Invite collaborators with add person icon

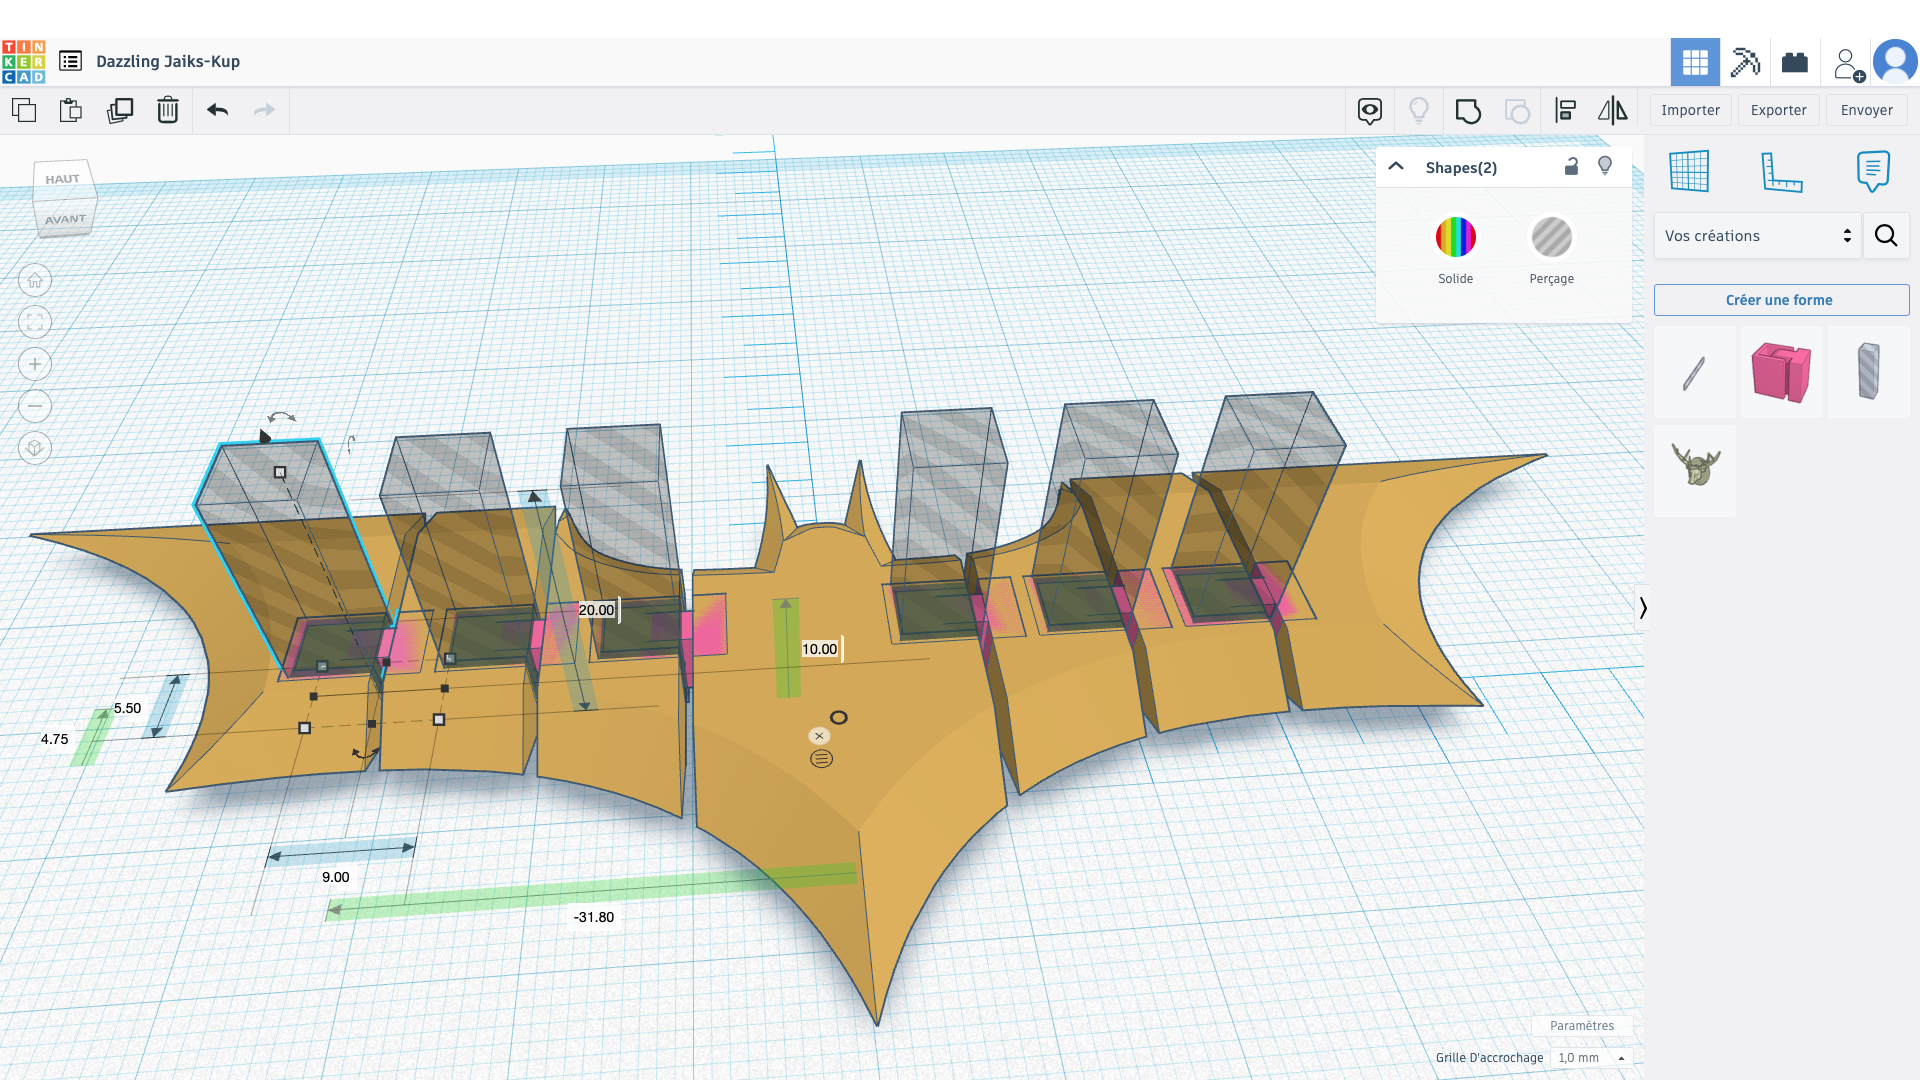tap(1849, 64)
